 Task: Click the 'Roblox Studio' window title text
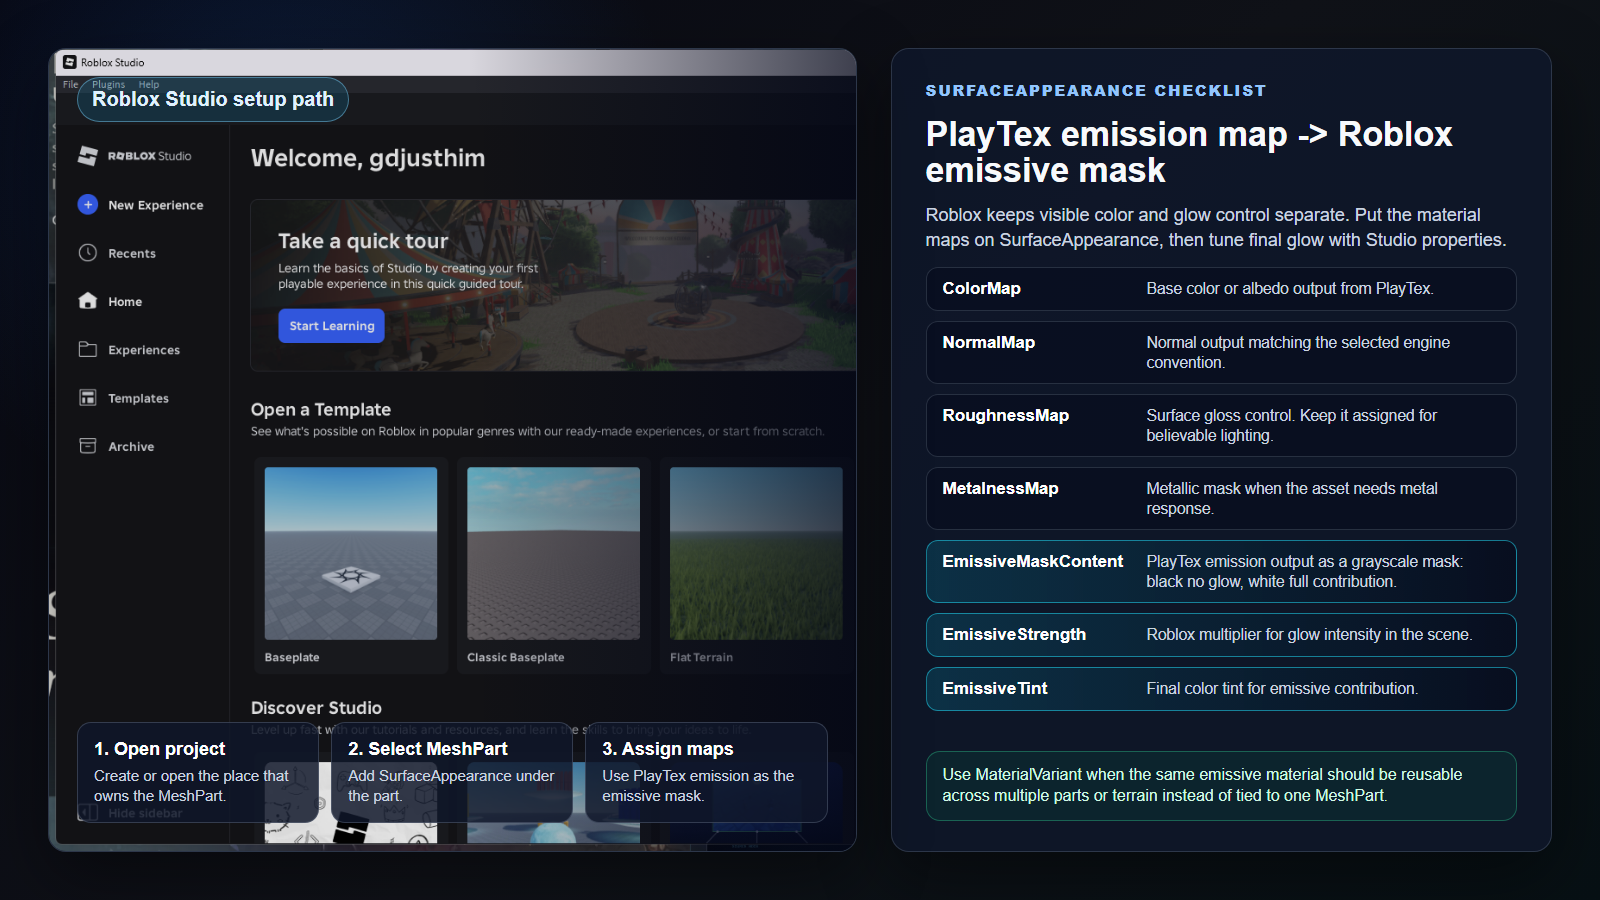point(112,62)
